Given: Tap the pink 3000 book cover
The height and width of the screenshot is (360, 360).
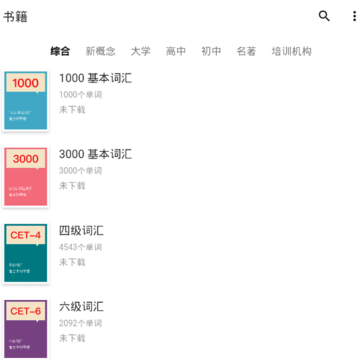Looking at the screenshot, I should click(26, 177).
